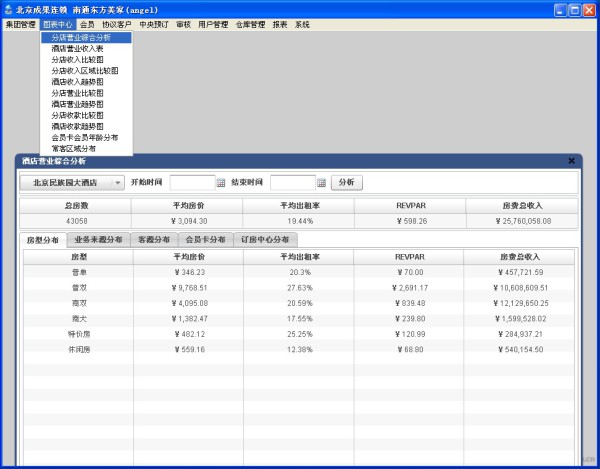Click summary REVPAR value ¥598.26
The image size is (600, 469).
[412, 221]
